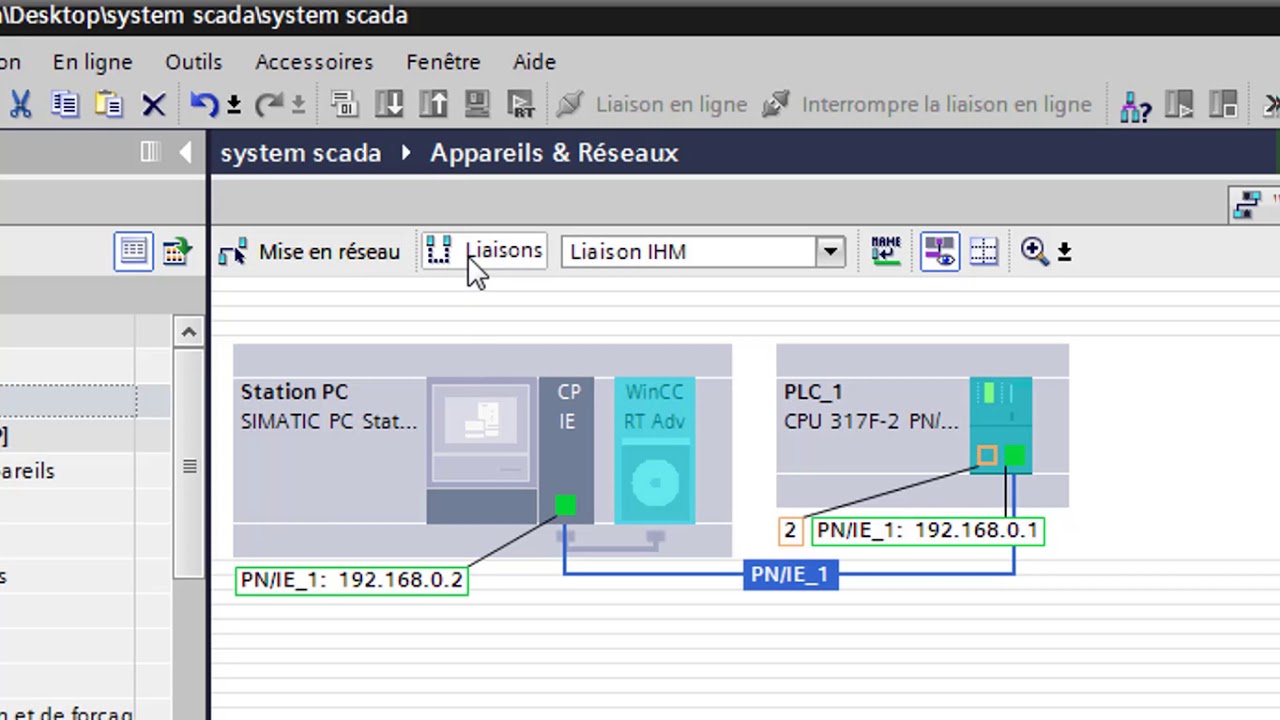Toggle the grid/page break display icon
The image size is (1280, 720).
[984, 252]
